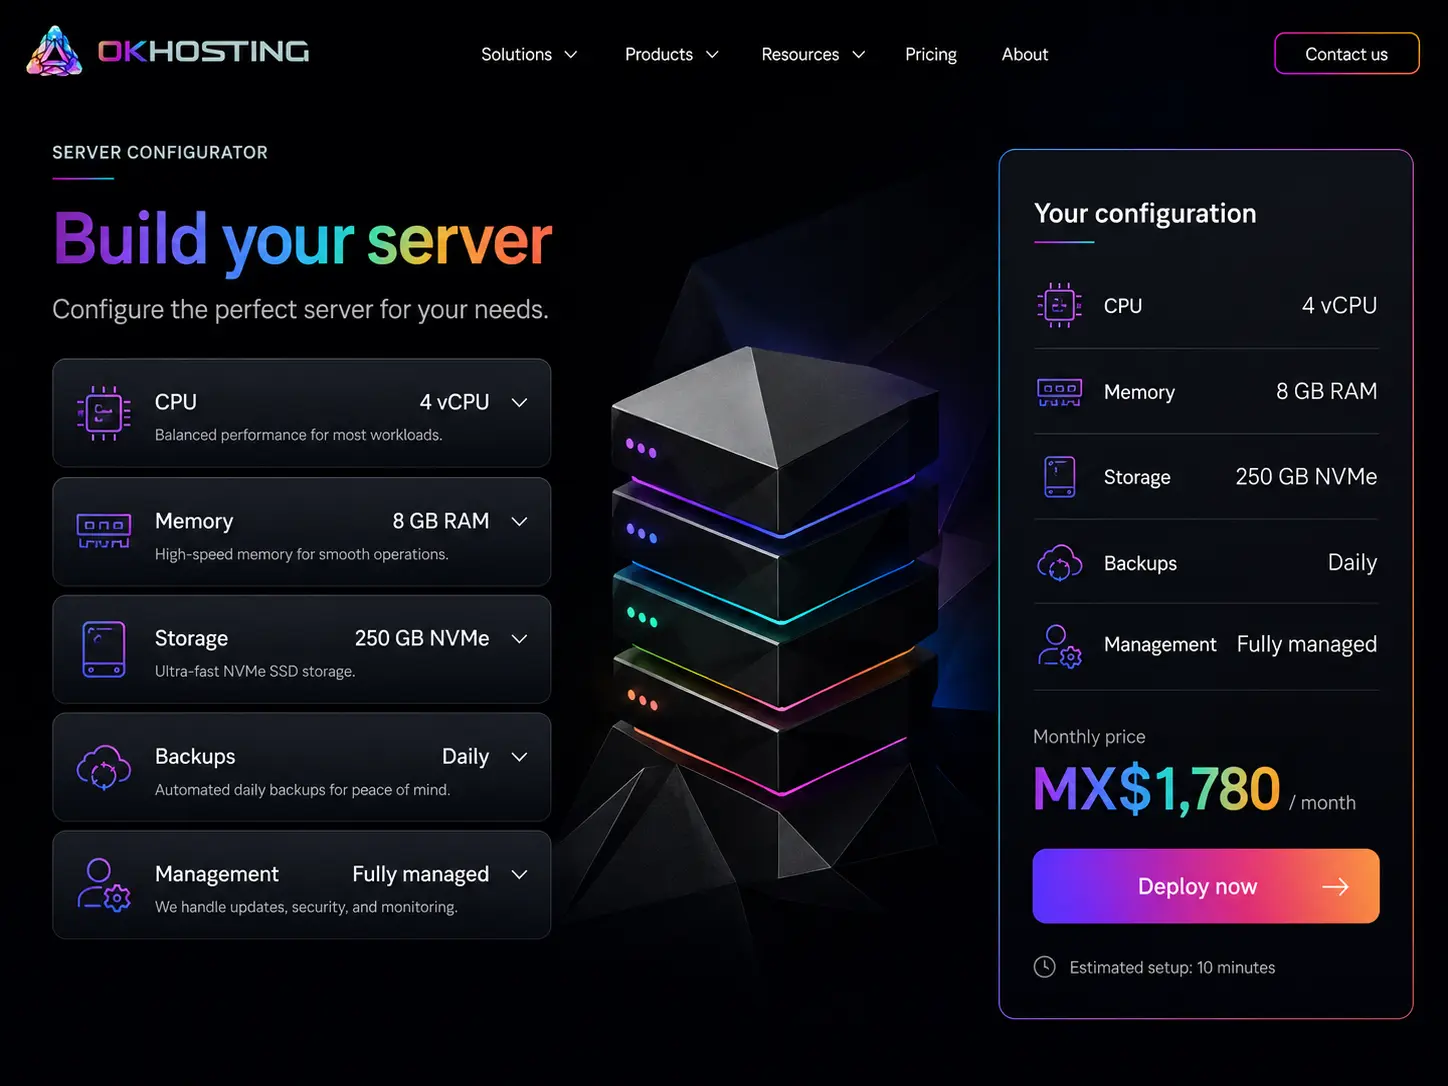Image resolution: width=1448 pixels, height=1086 pixels.
Task: Click "Configure the perfect server for your needs." subtitle
Action: (300, 310)
